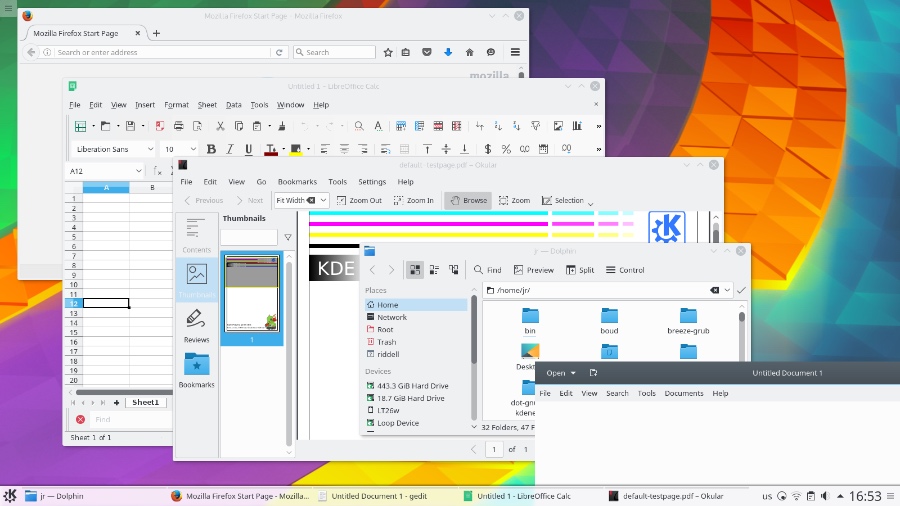The image size is (900, 506).
Task: Select the Sheet1 tab in Calc
Action: tap(145, 402)
